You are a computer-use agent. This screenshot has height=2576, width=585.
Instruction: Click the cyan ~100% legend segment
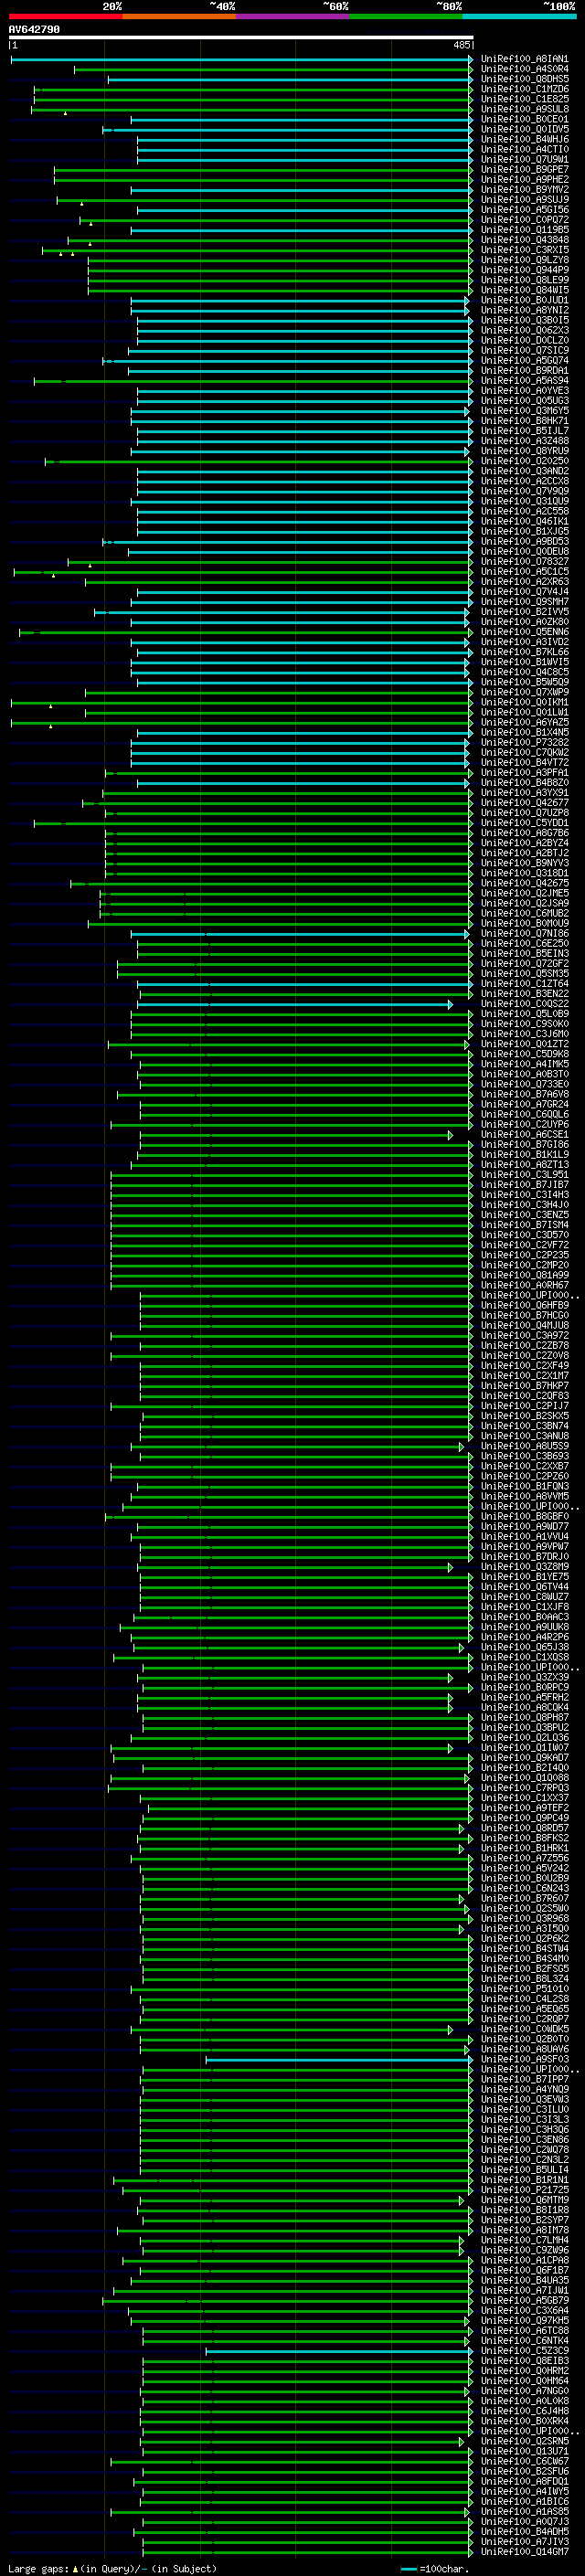pos(519,16)
